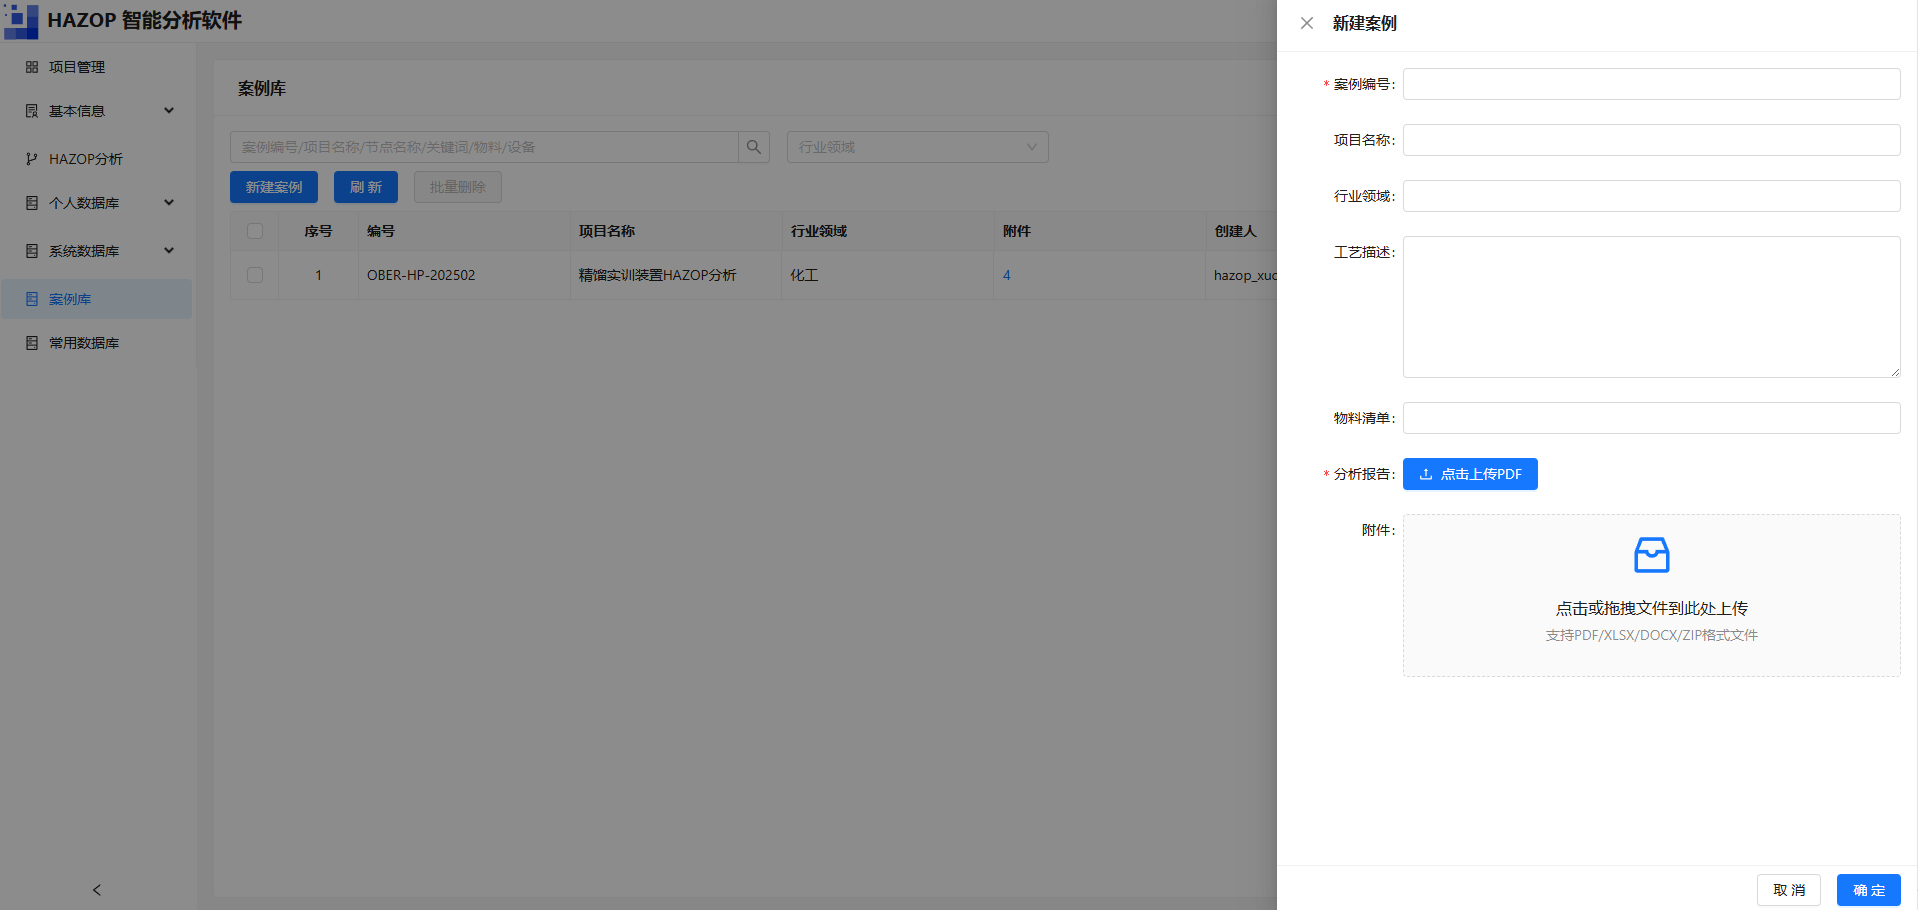Image resolution: width=1918 pixels, height=910 pixels.
Task: Click the inbox upload icon in 附件 area
Action: point(1651,555)
